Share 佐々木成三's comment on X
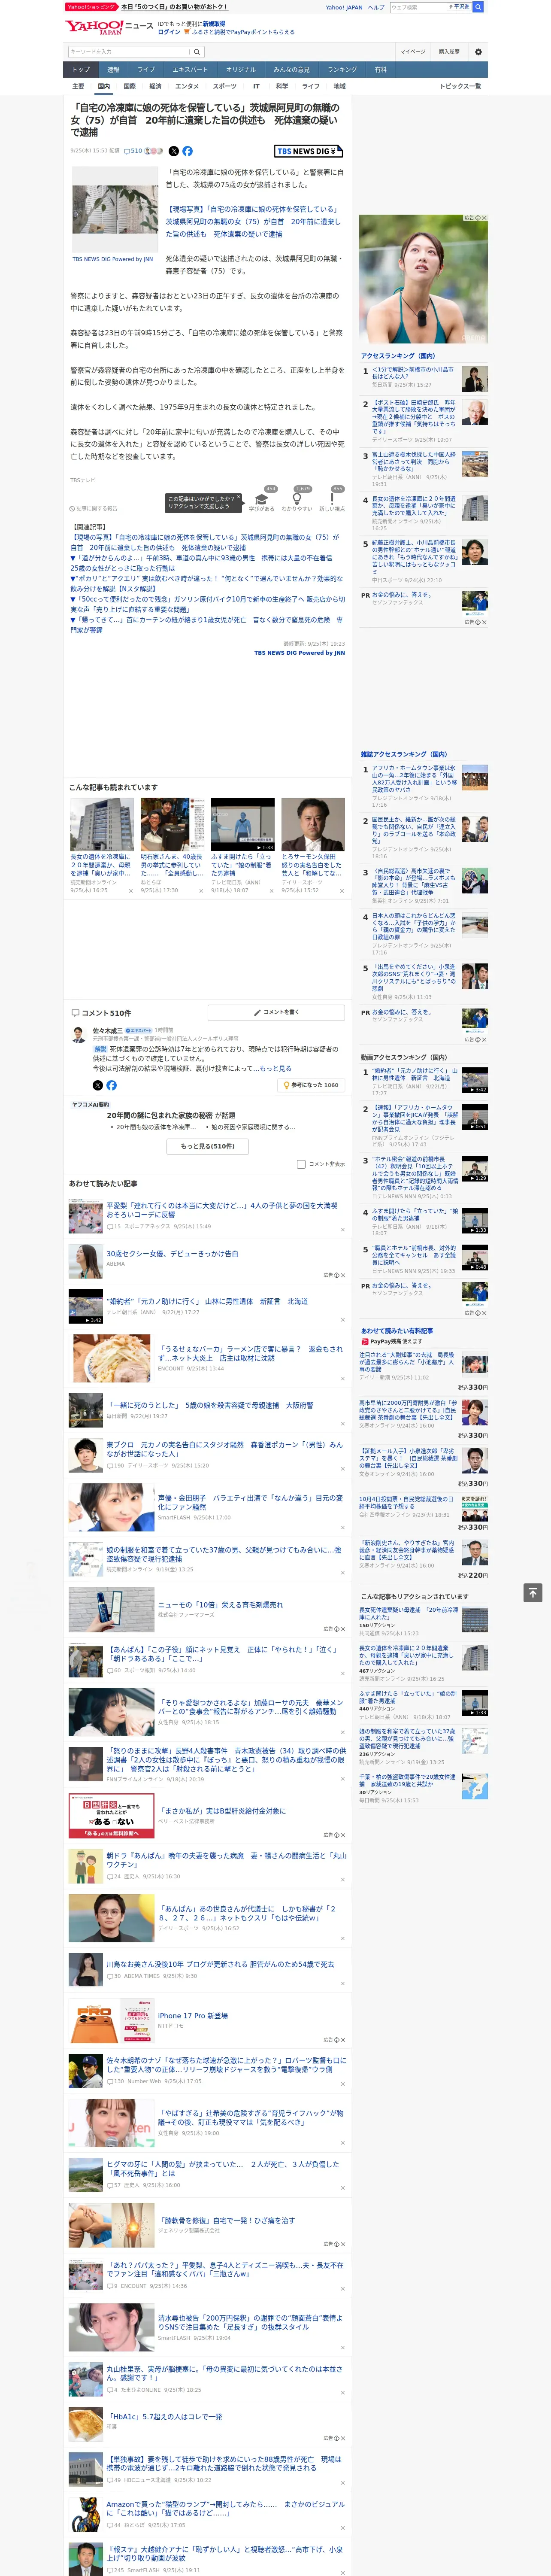Image resolution: width=551 pixels, height=2576 pixels. click(x=97, y=1084)
